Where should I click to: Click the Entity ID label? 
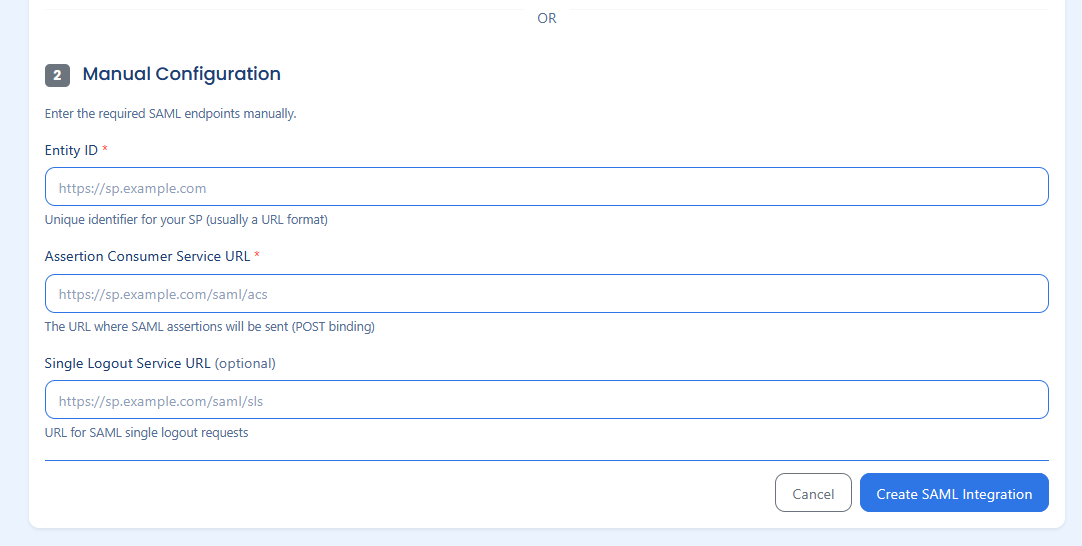coord(71,150)
